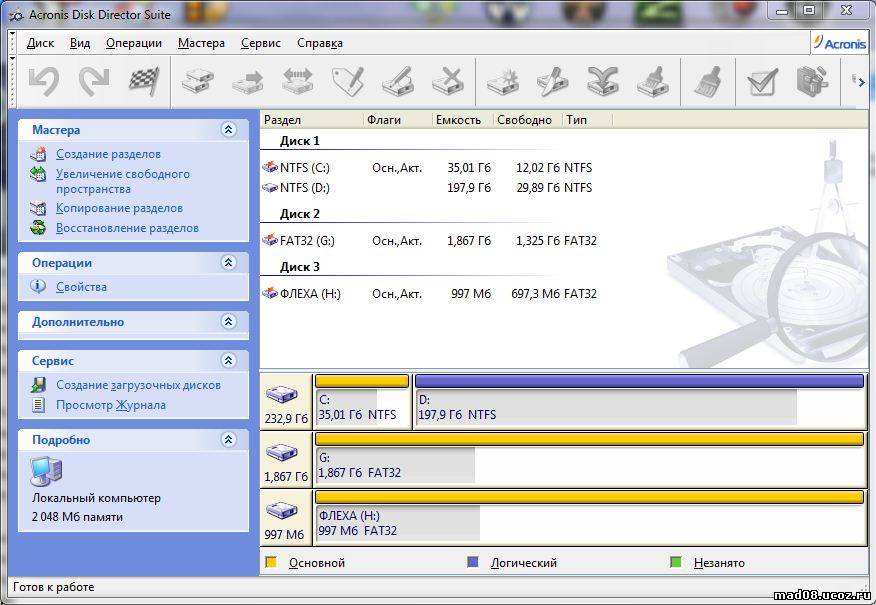The width and height of the screenshot is (876, 605).
Task: Click the Redo arrow toolbar icon
Action: (x=94, y=82)
